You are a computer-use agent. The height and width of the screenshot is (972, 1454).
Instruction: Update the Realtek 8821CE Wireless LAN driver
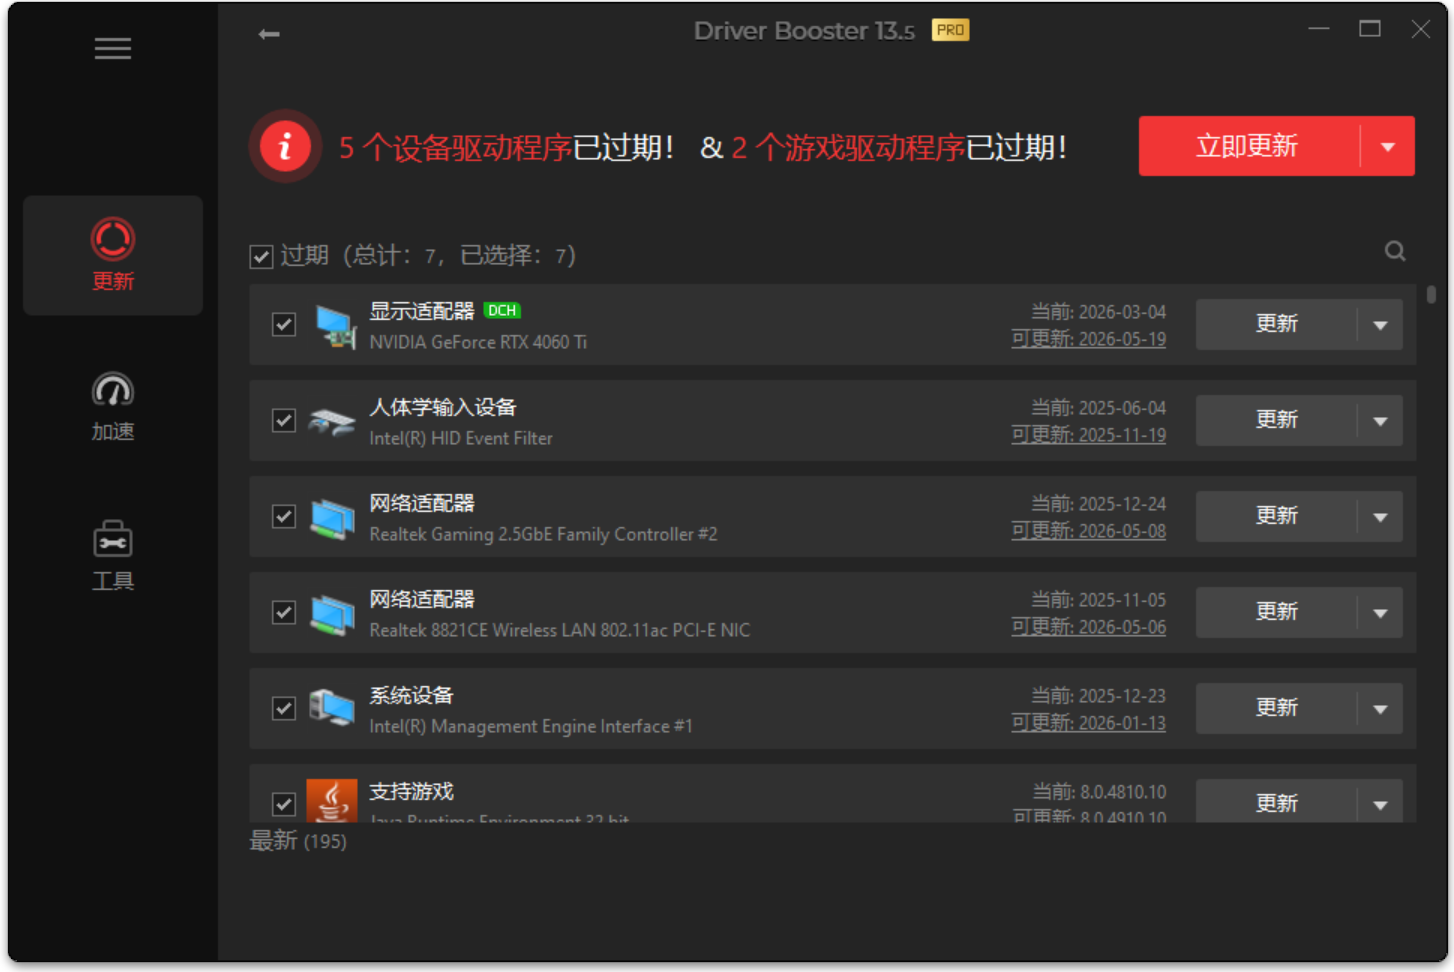(1276, 612)
